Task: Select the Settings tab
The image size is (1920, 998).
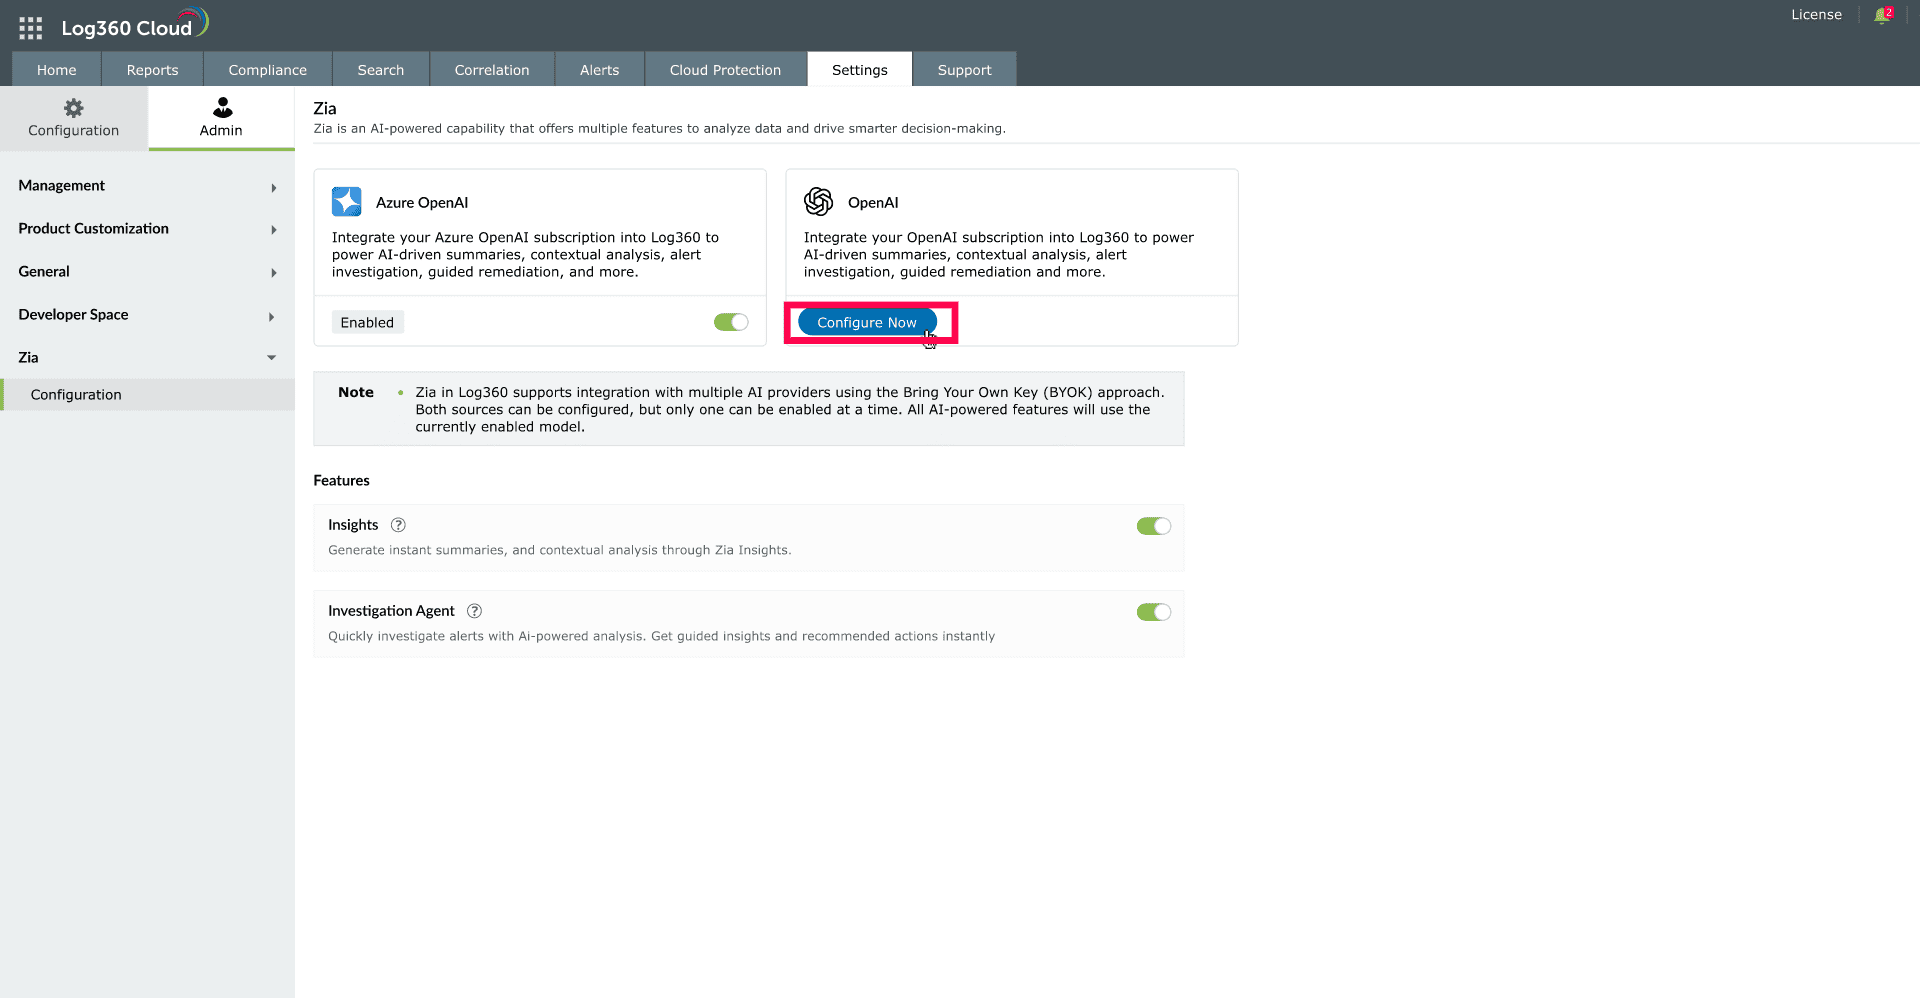Action: coord(860,70)
